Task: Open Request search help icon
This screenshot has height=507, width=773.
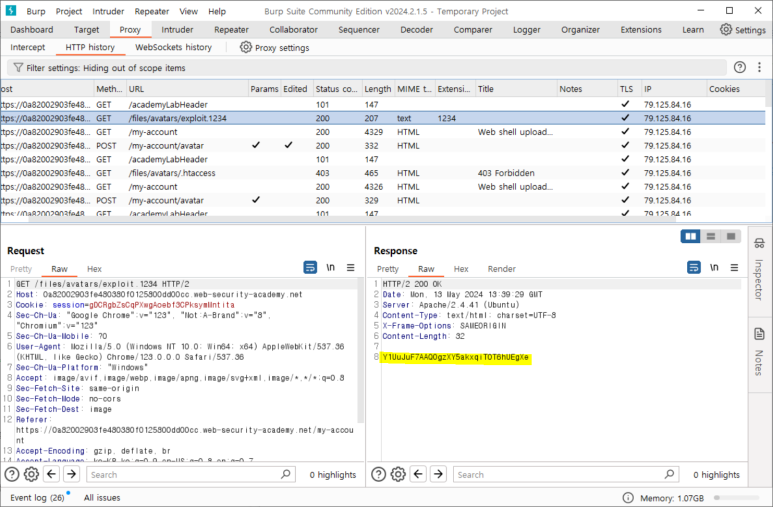Action: click(12, 474)
